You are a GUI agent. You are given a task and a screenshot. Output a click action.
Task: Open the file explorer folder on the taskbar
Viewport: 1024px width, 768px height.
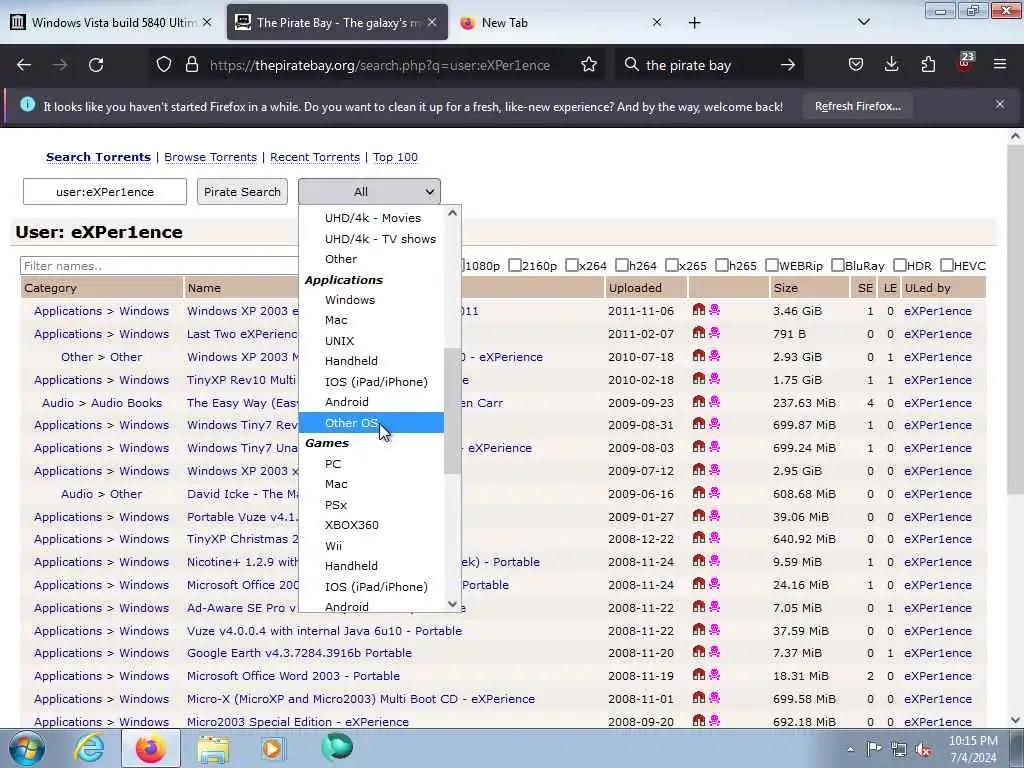(213, 749)
